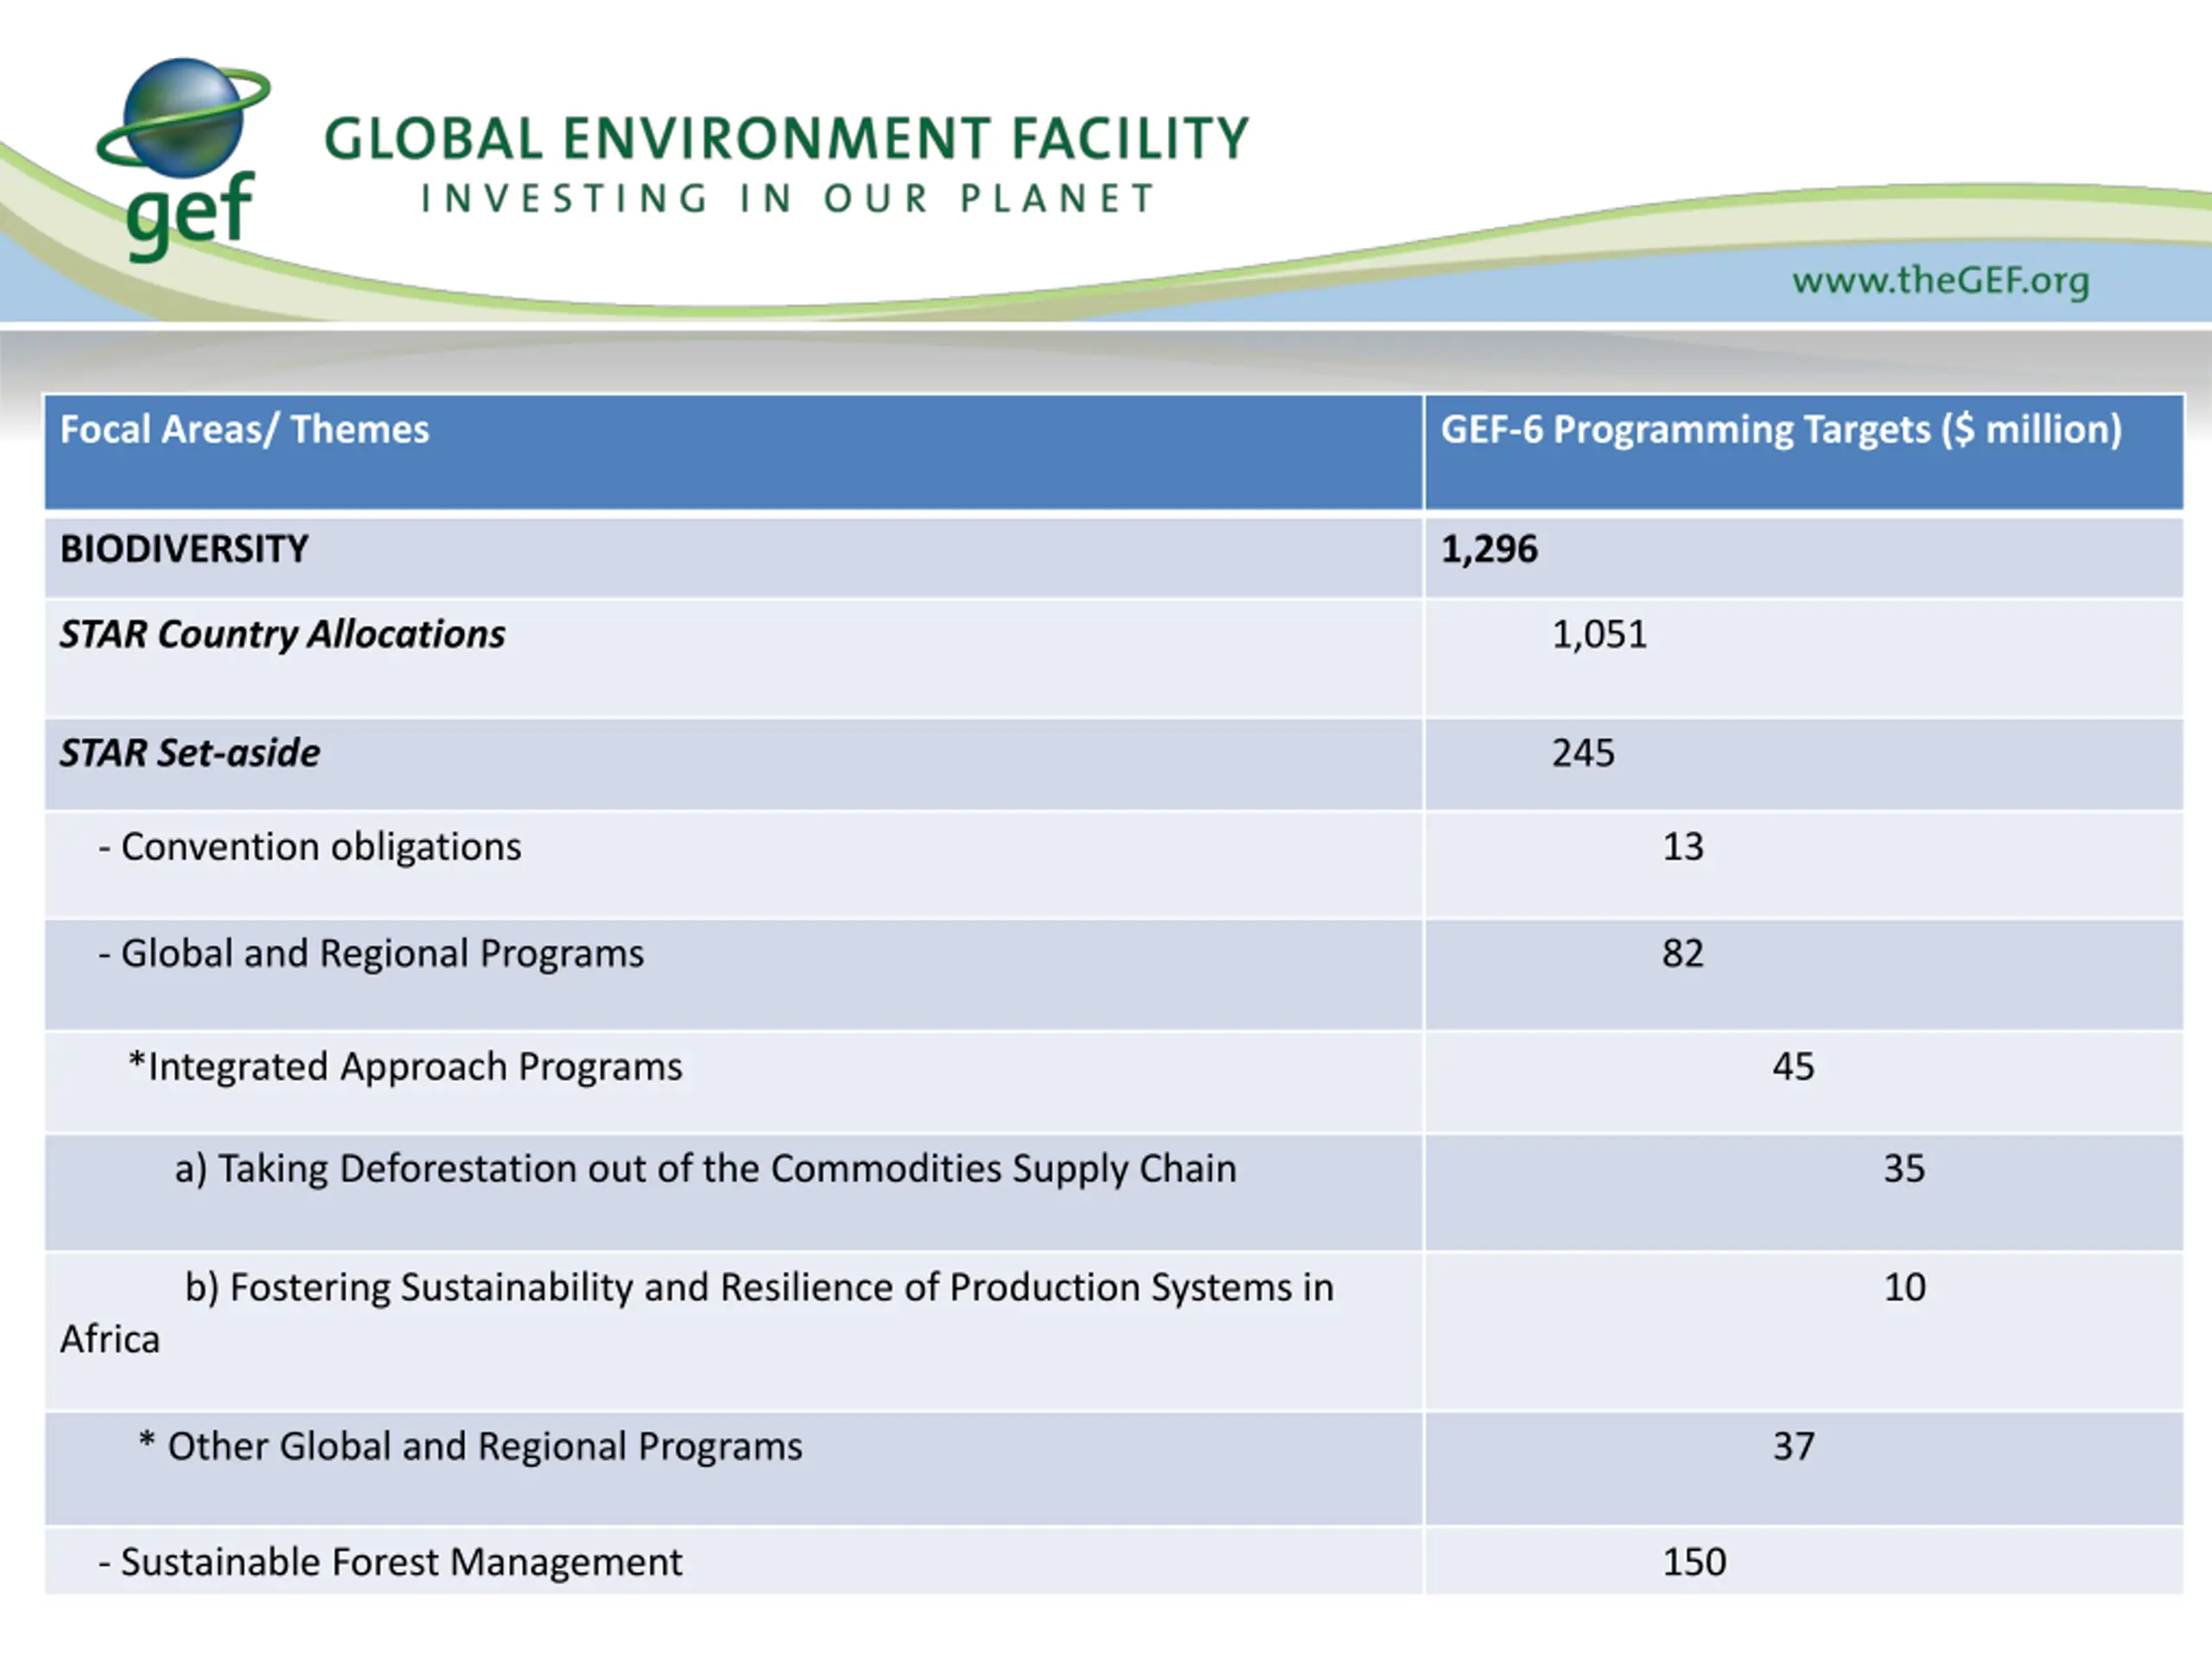
Task: Click the STAR Set-aside row label
Action: click(190, 753)
